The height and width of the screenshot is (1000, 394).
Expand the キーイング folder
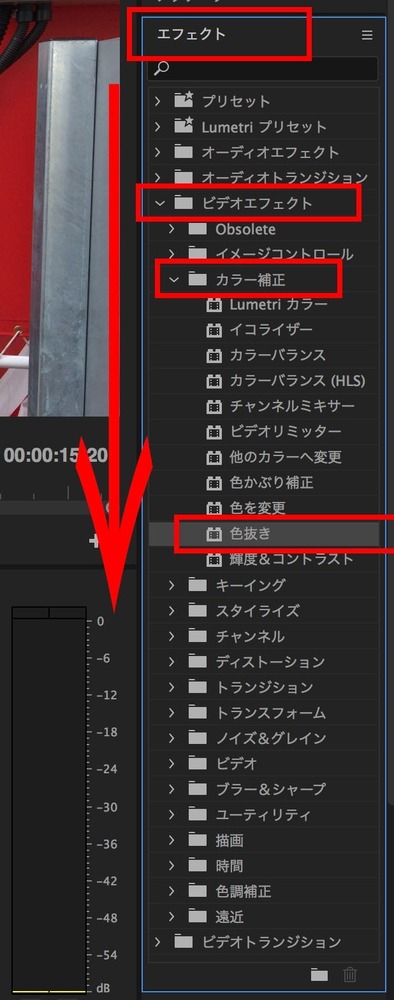(172, 585)
